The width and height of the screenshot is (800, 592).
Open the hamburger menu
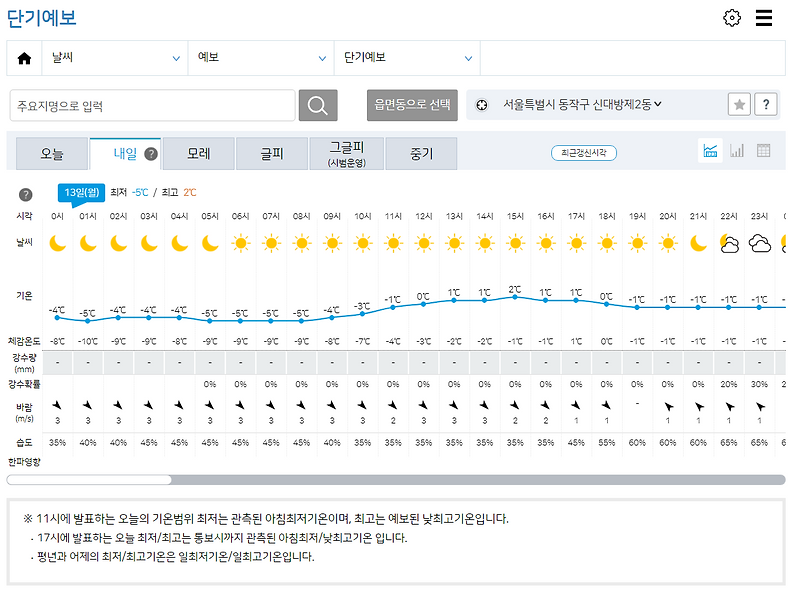coord(764,18)
